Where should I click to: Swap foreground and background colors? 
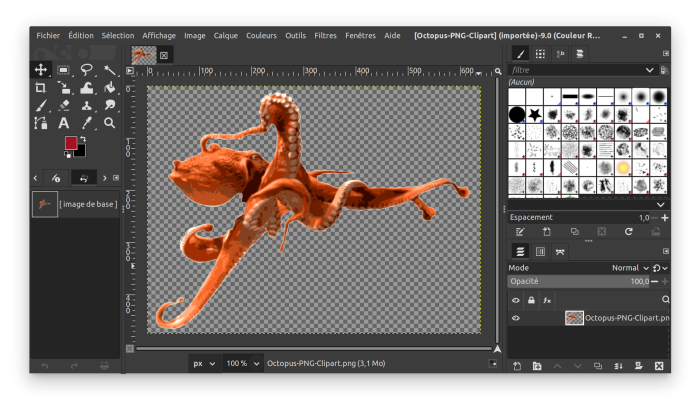(x=83, y=139)
